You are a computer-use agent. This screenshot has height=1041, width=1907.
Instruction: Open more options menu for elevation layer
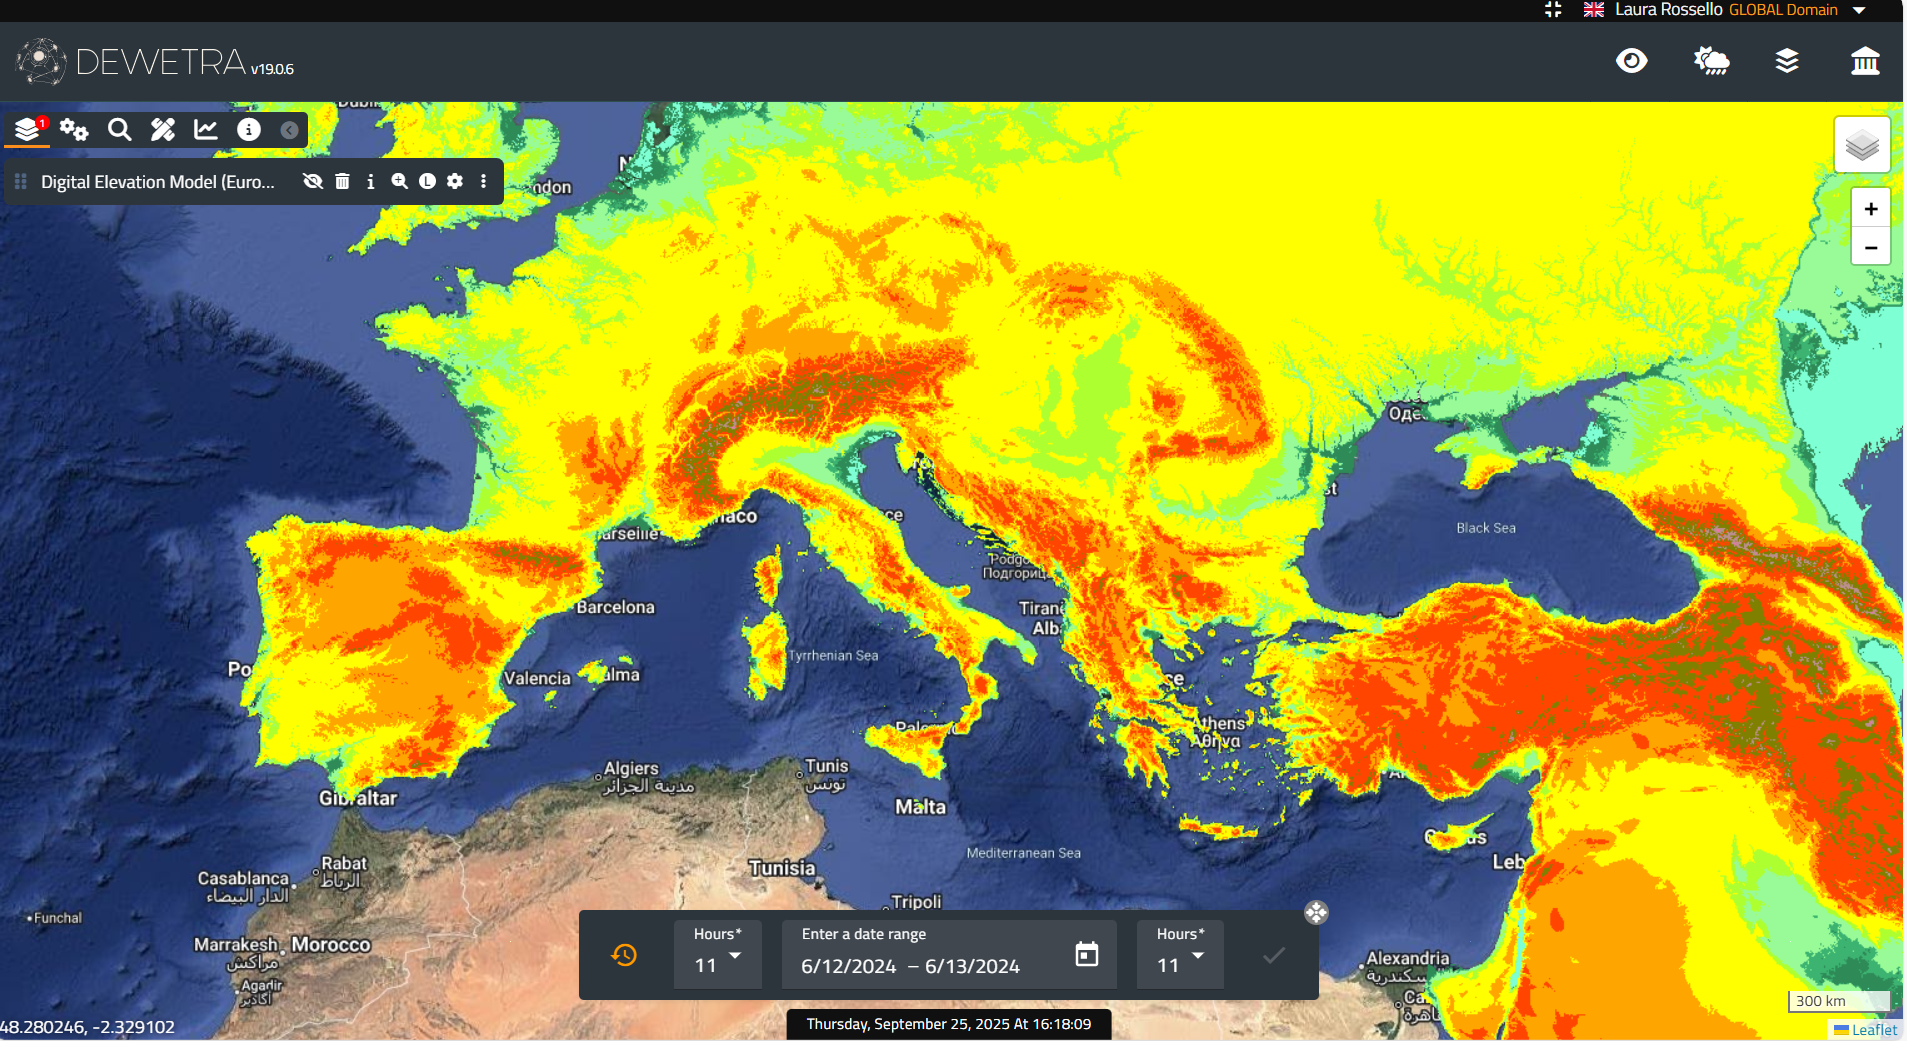coord(483,181)
